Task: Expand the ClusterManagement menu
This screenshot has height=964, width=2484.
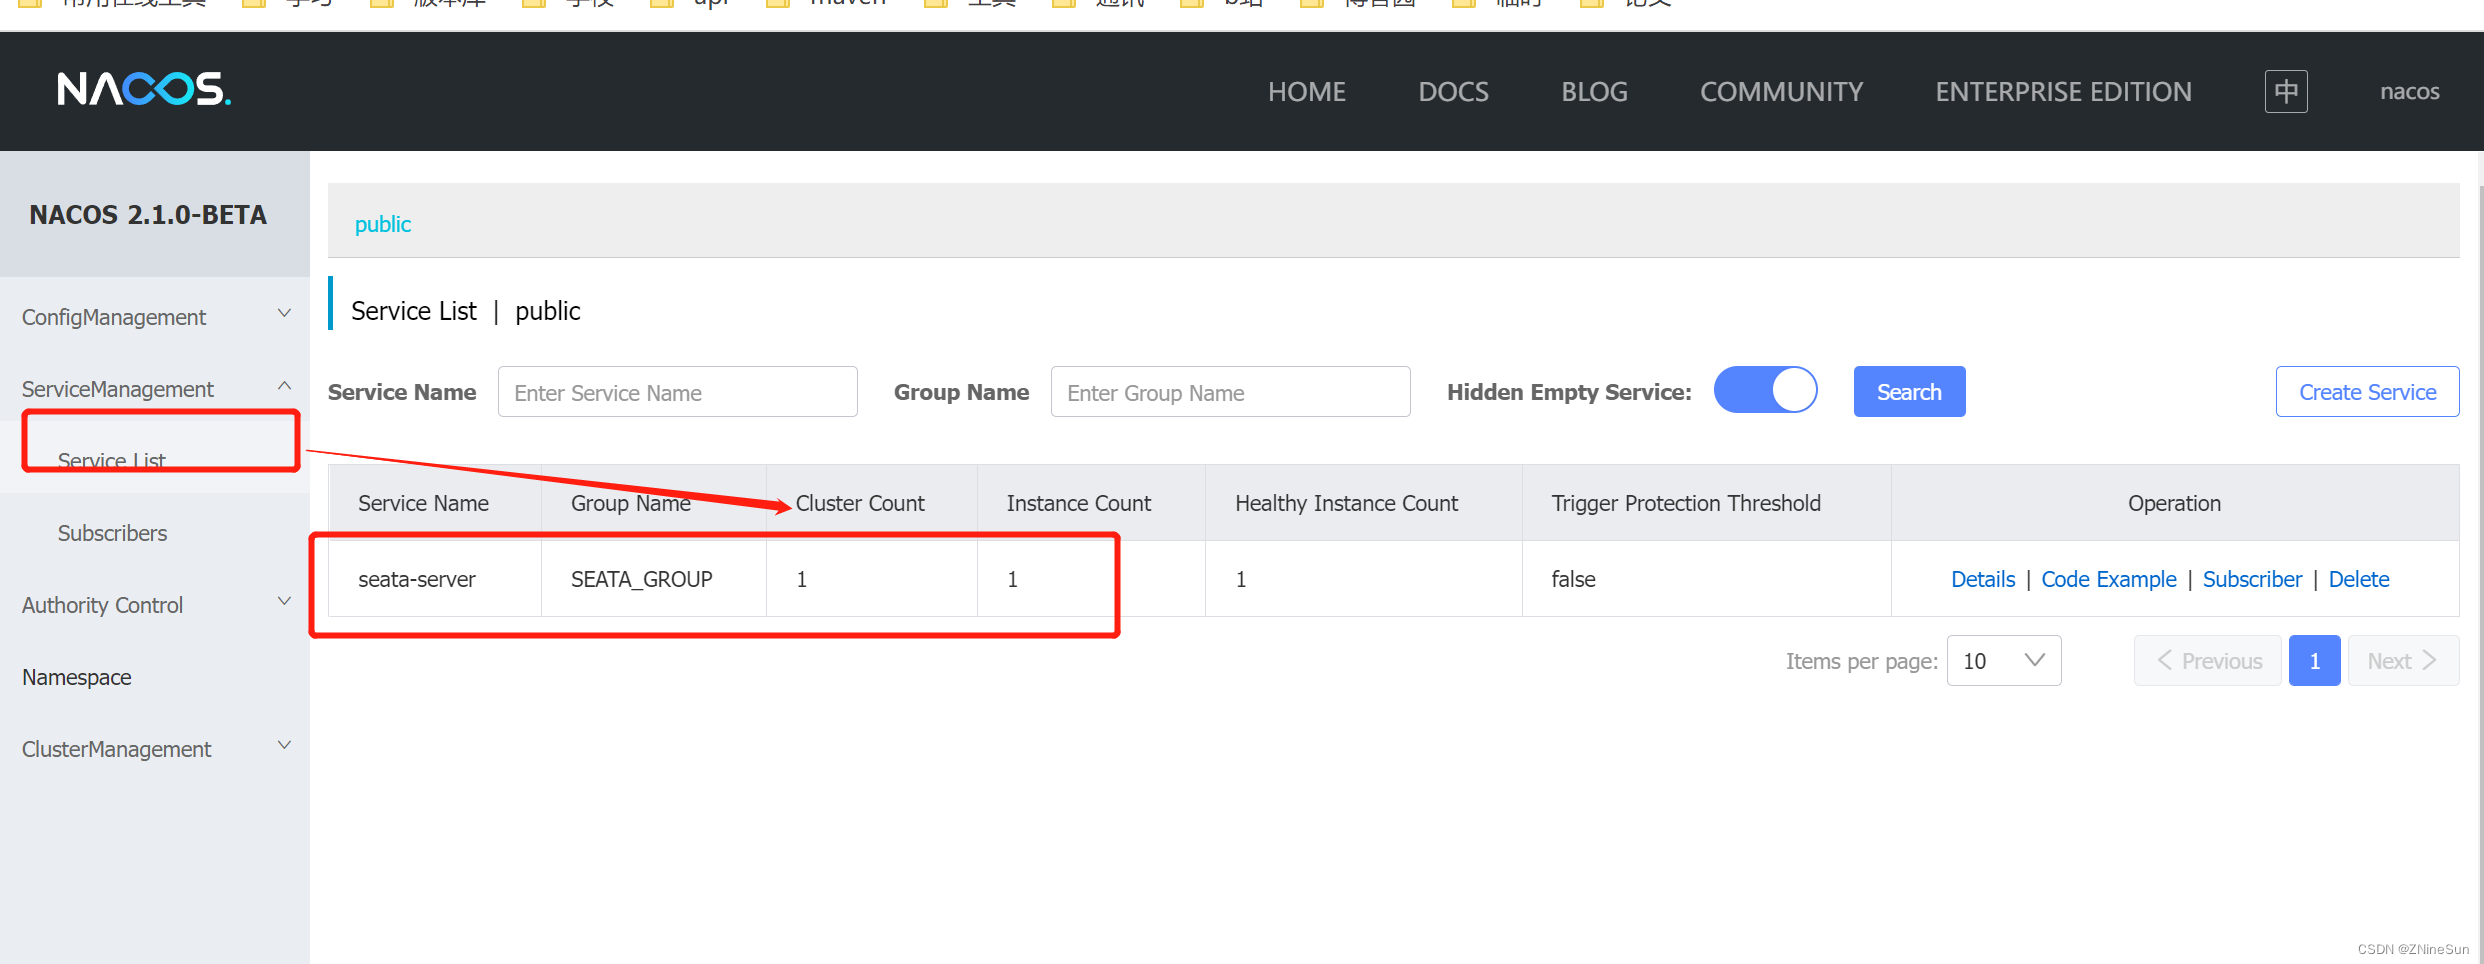Action: pyautogui.click(x=155, y=749)
